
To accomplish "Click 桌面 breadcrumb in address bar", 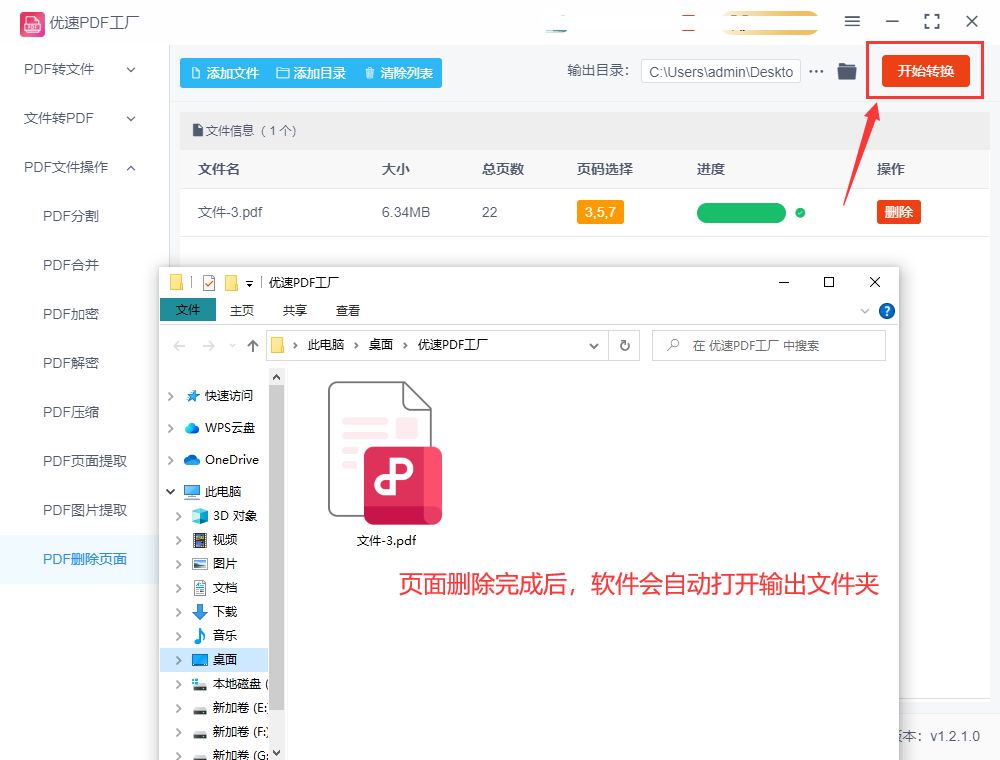I will pyautogui.click(x=381, y=345).
